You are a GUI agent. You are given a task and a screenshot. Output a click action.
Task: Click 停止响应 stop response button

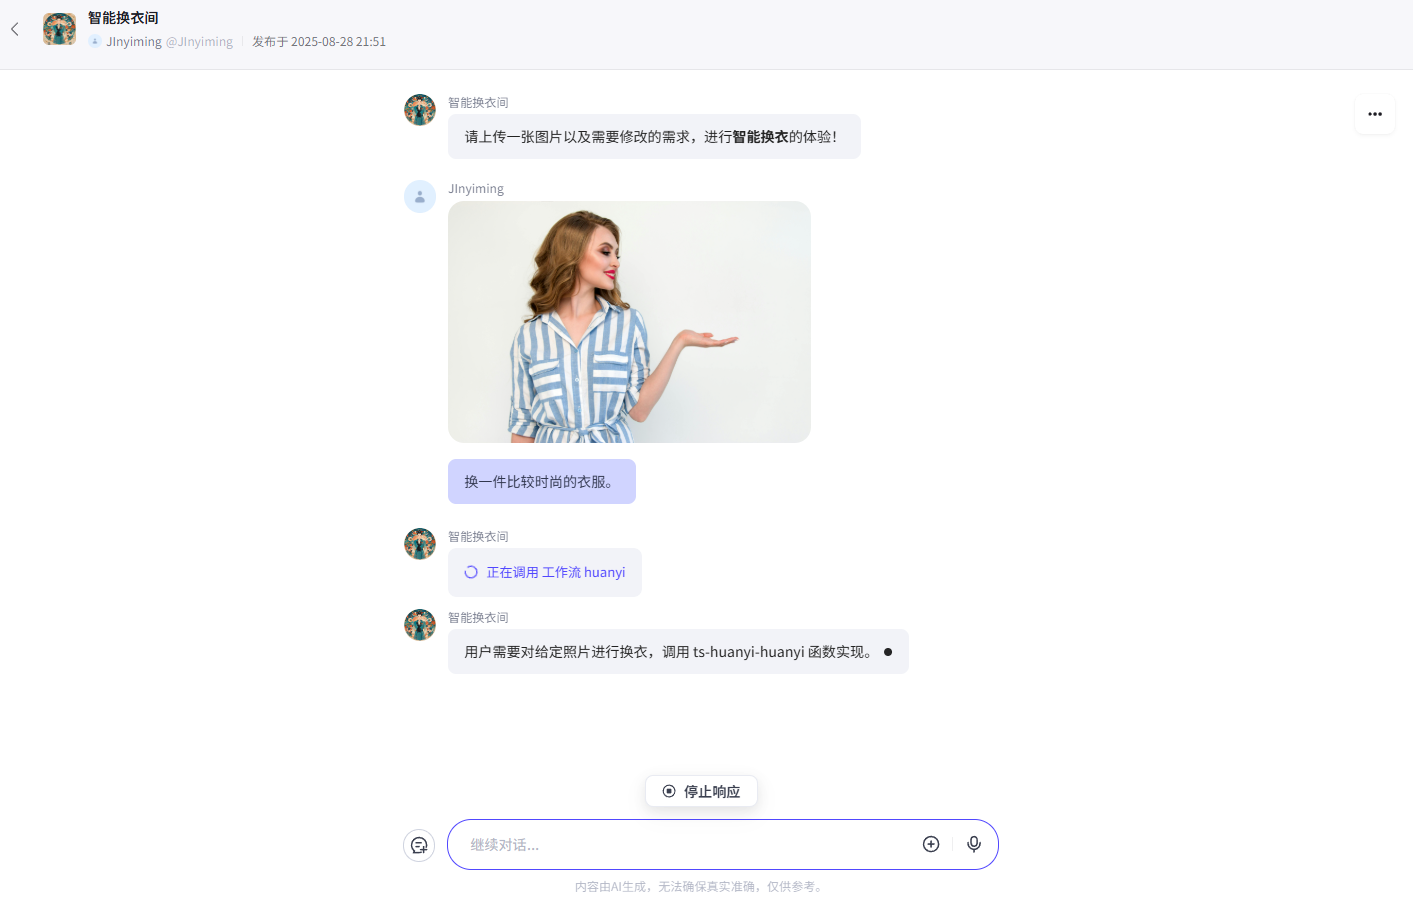[x=701, y=791]
